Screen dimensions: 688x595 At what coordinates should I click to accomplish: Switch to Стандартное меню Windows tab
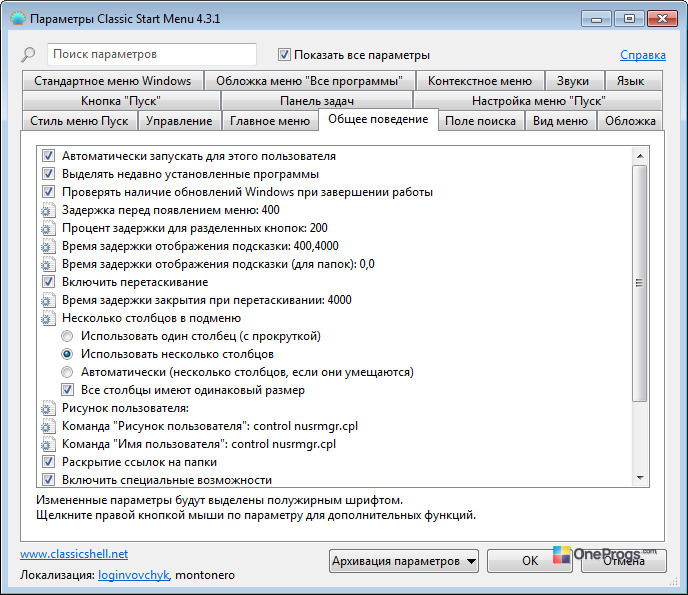(x=112, y=81)
